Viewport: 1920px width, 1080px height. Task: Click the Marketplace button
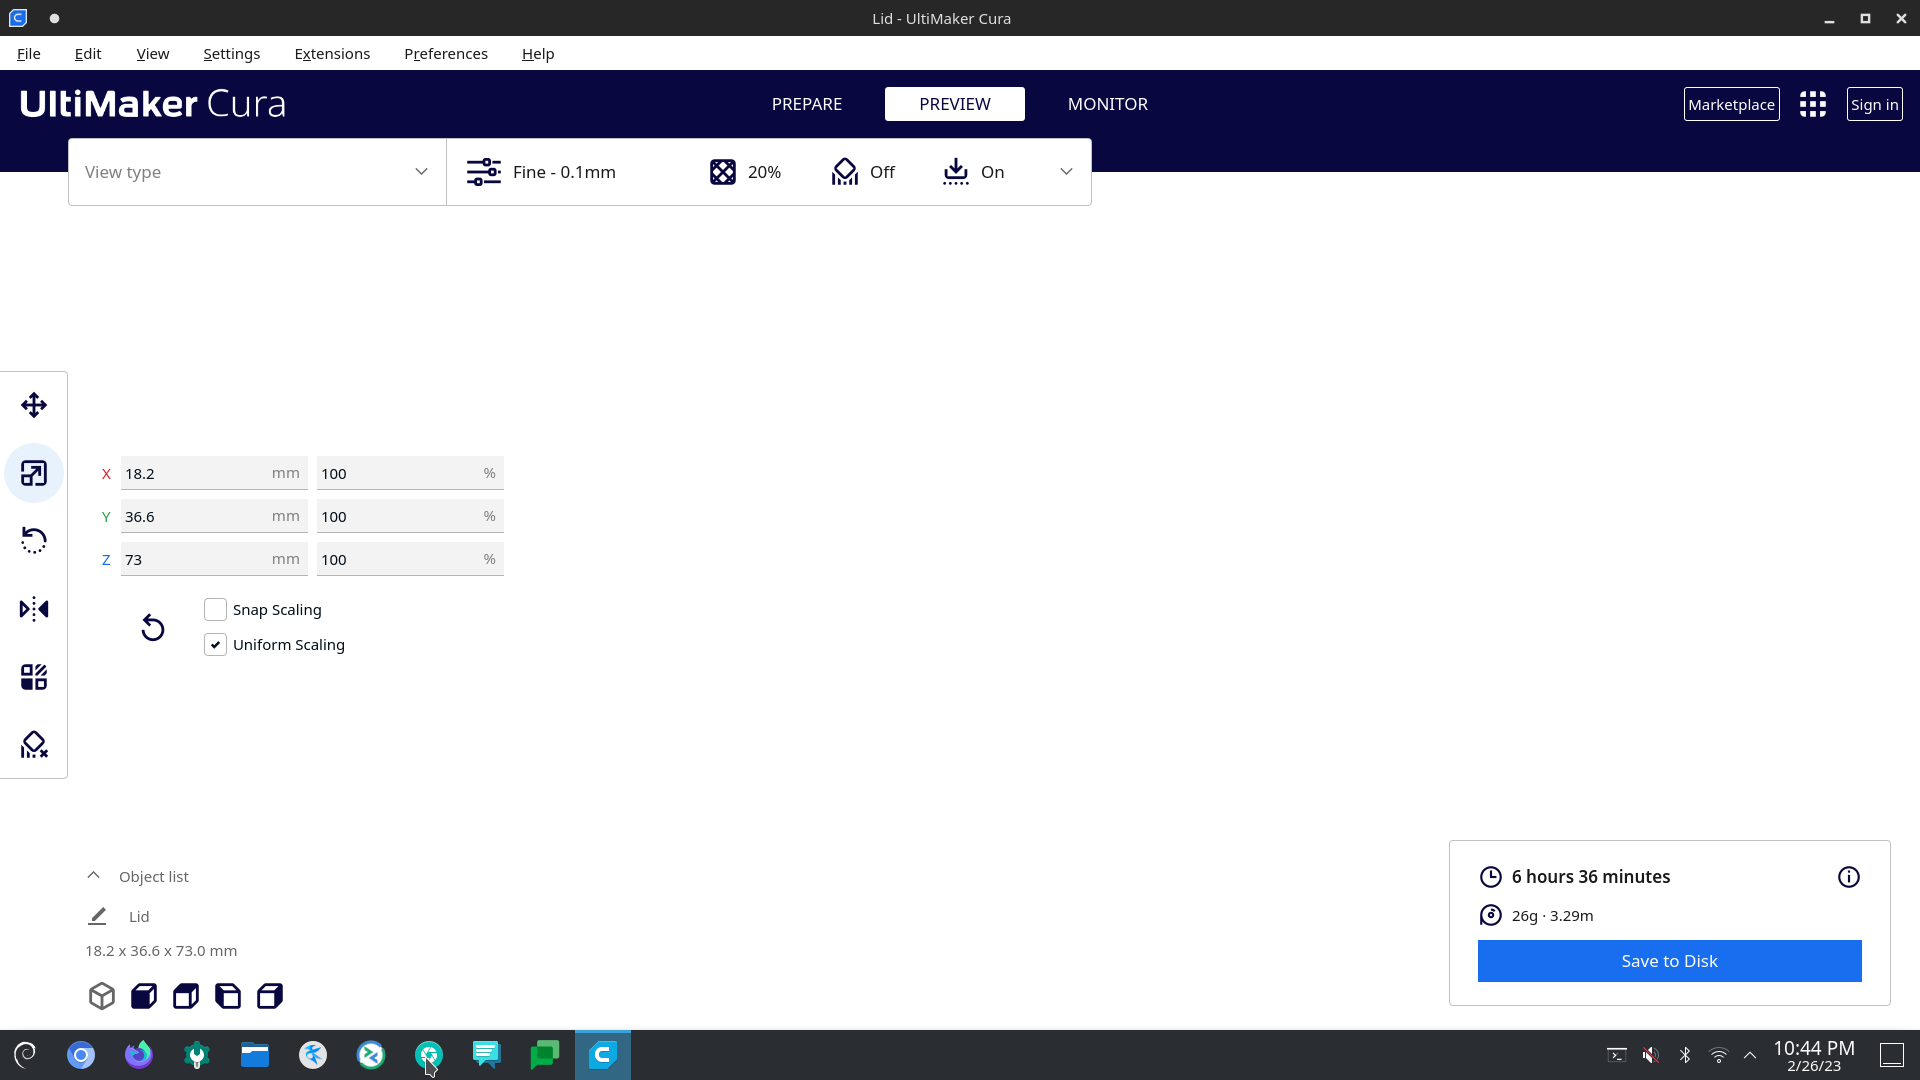(x=1731, y=103)
